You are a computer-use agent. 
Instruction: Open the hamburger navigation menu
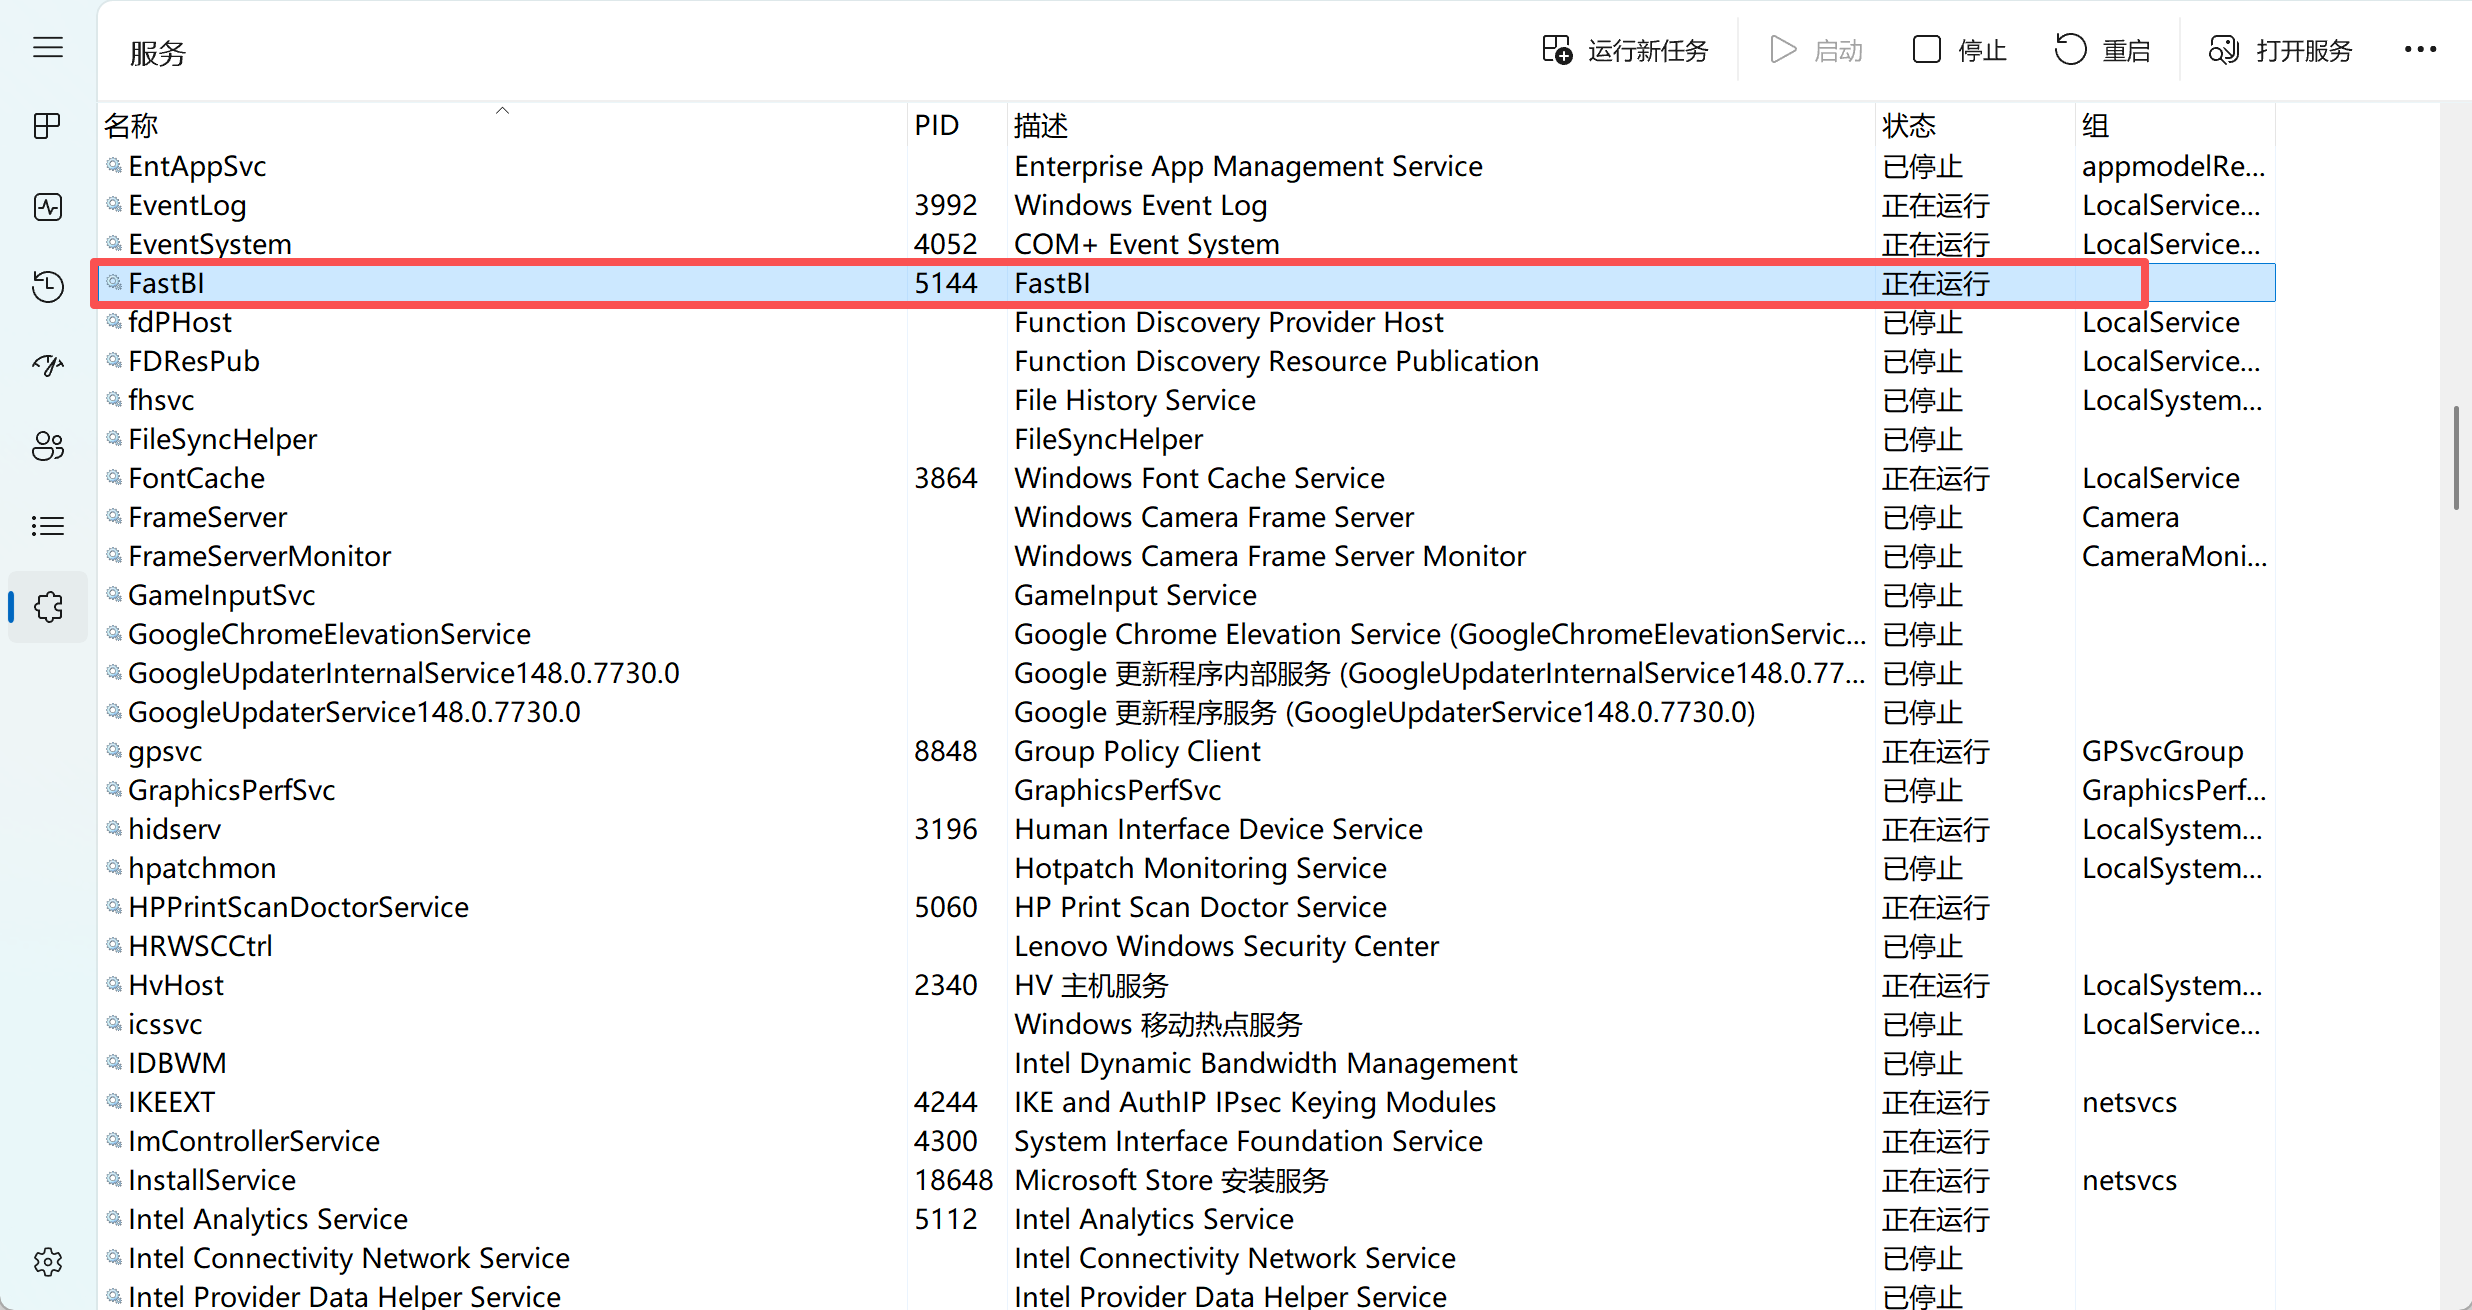(x=48, y=47)
